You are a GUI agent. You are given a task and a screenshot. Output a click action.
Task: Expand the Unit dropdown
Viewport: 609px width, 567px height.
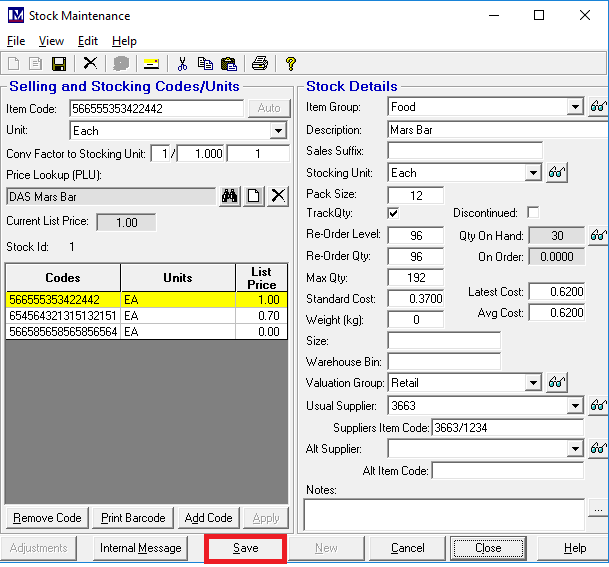point(279,131)
